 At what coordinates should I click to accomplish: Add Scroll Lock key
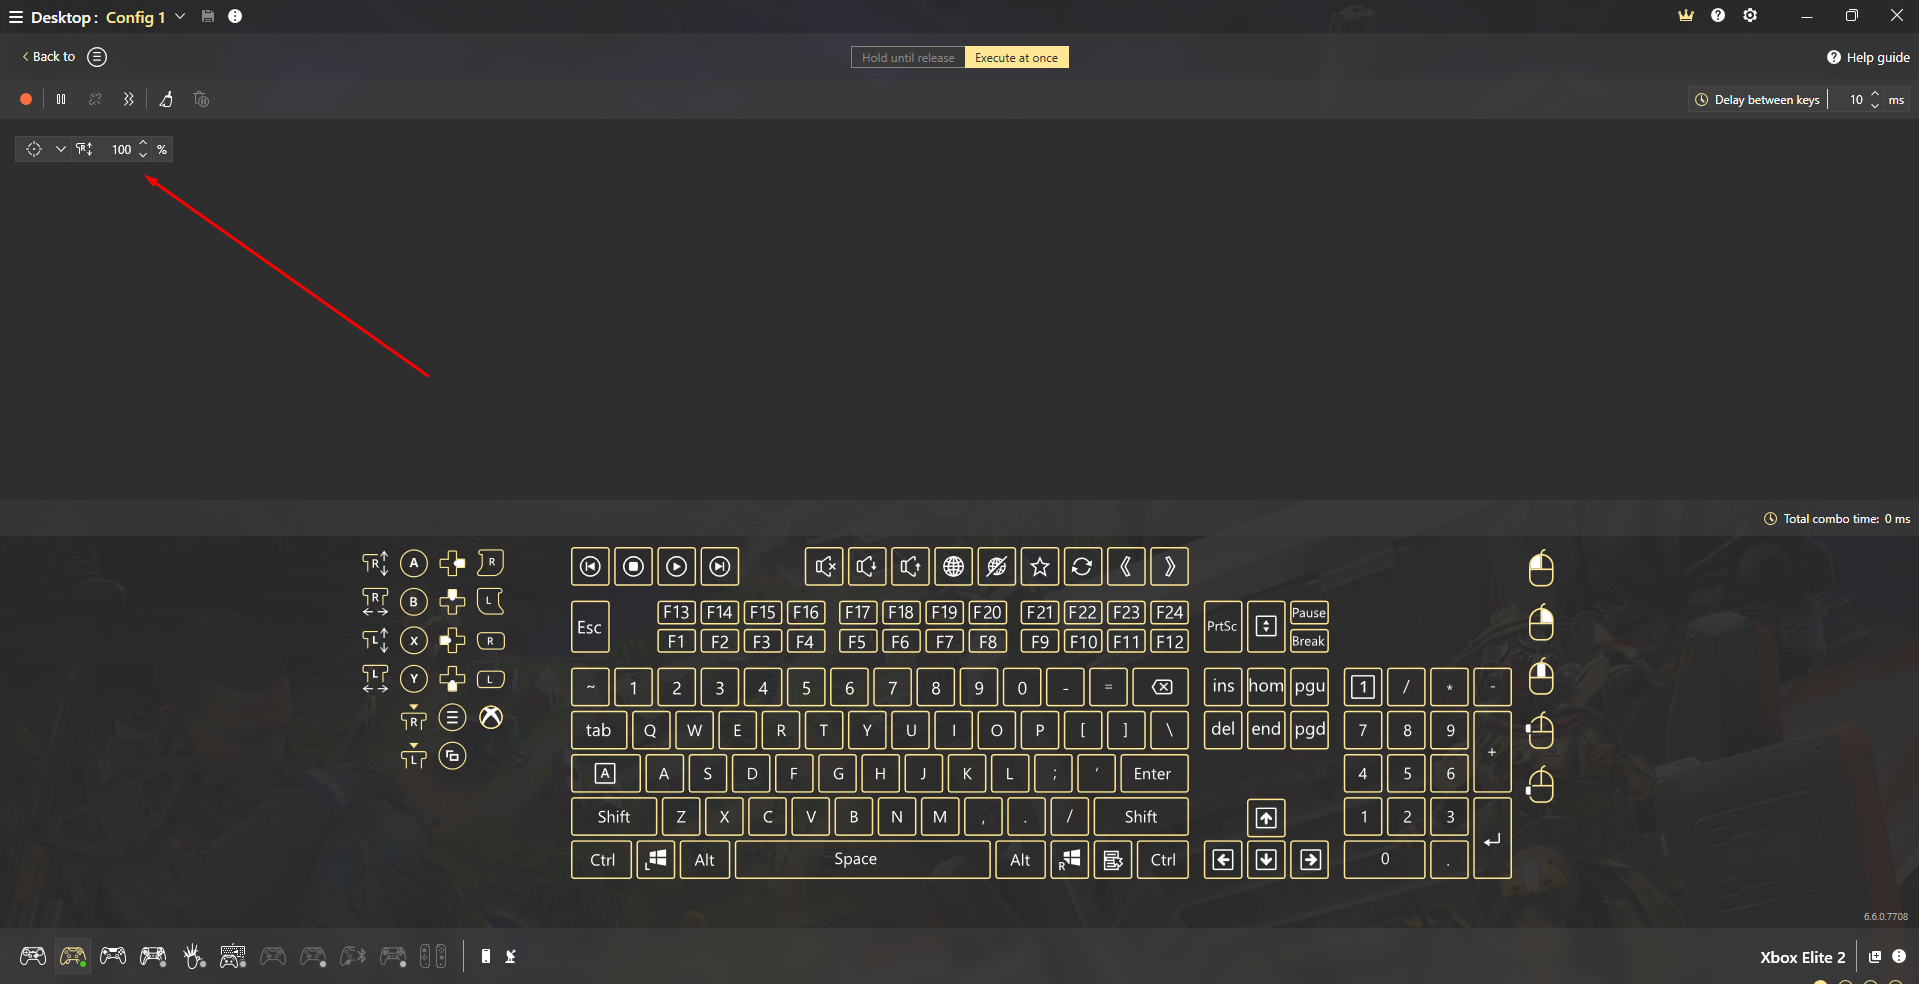pos(1266,626)
